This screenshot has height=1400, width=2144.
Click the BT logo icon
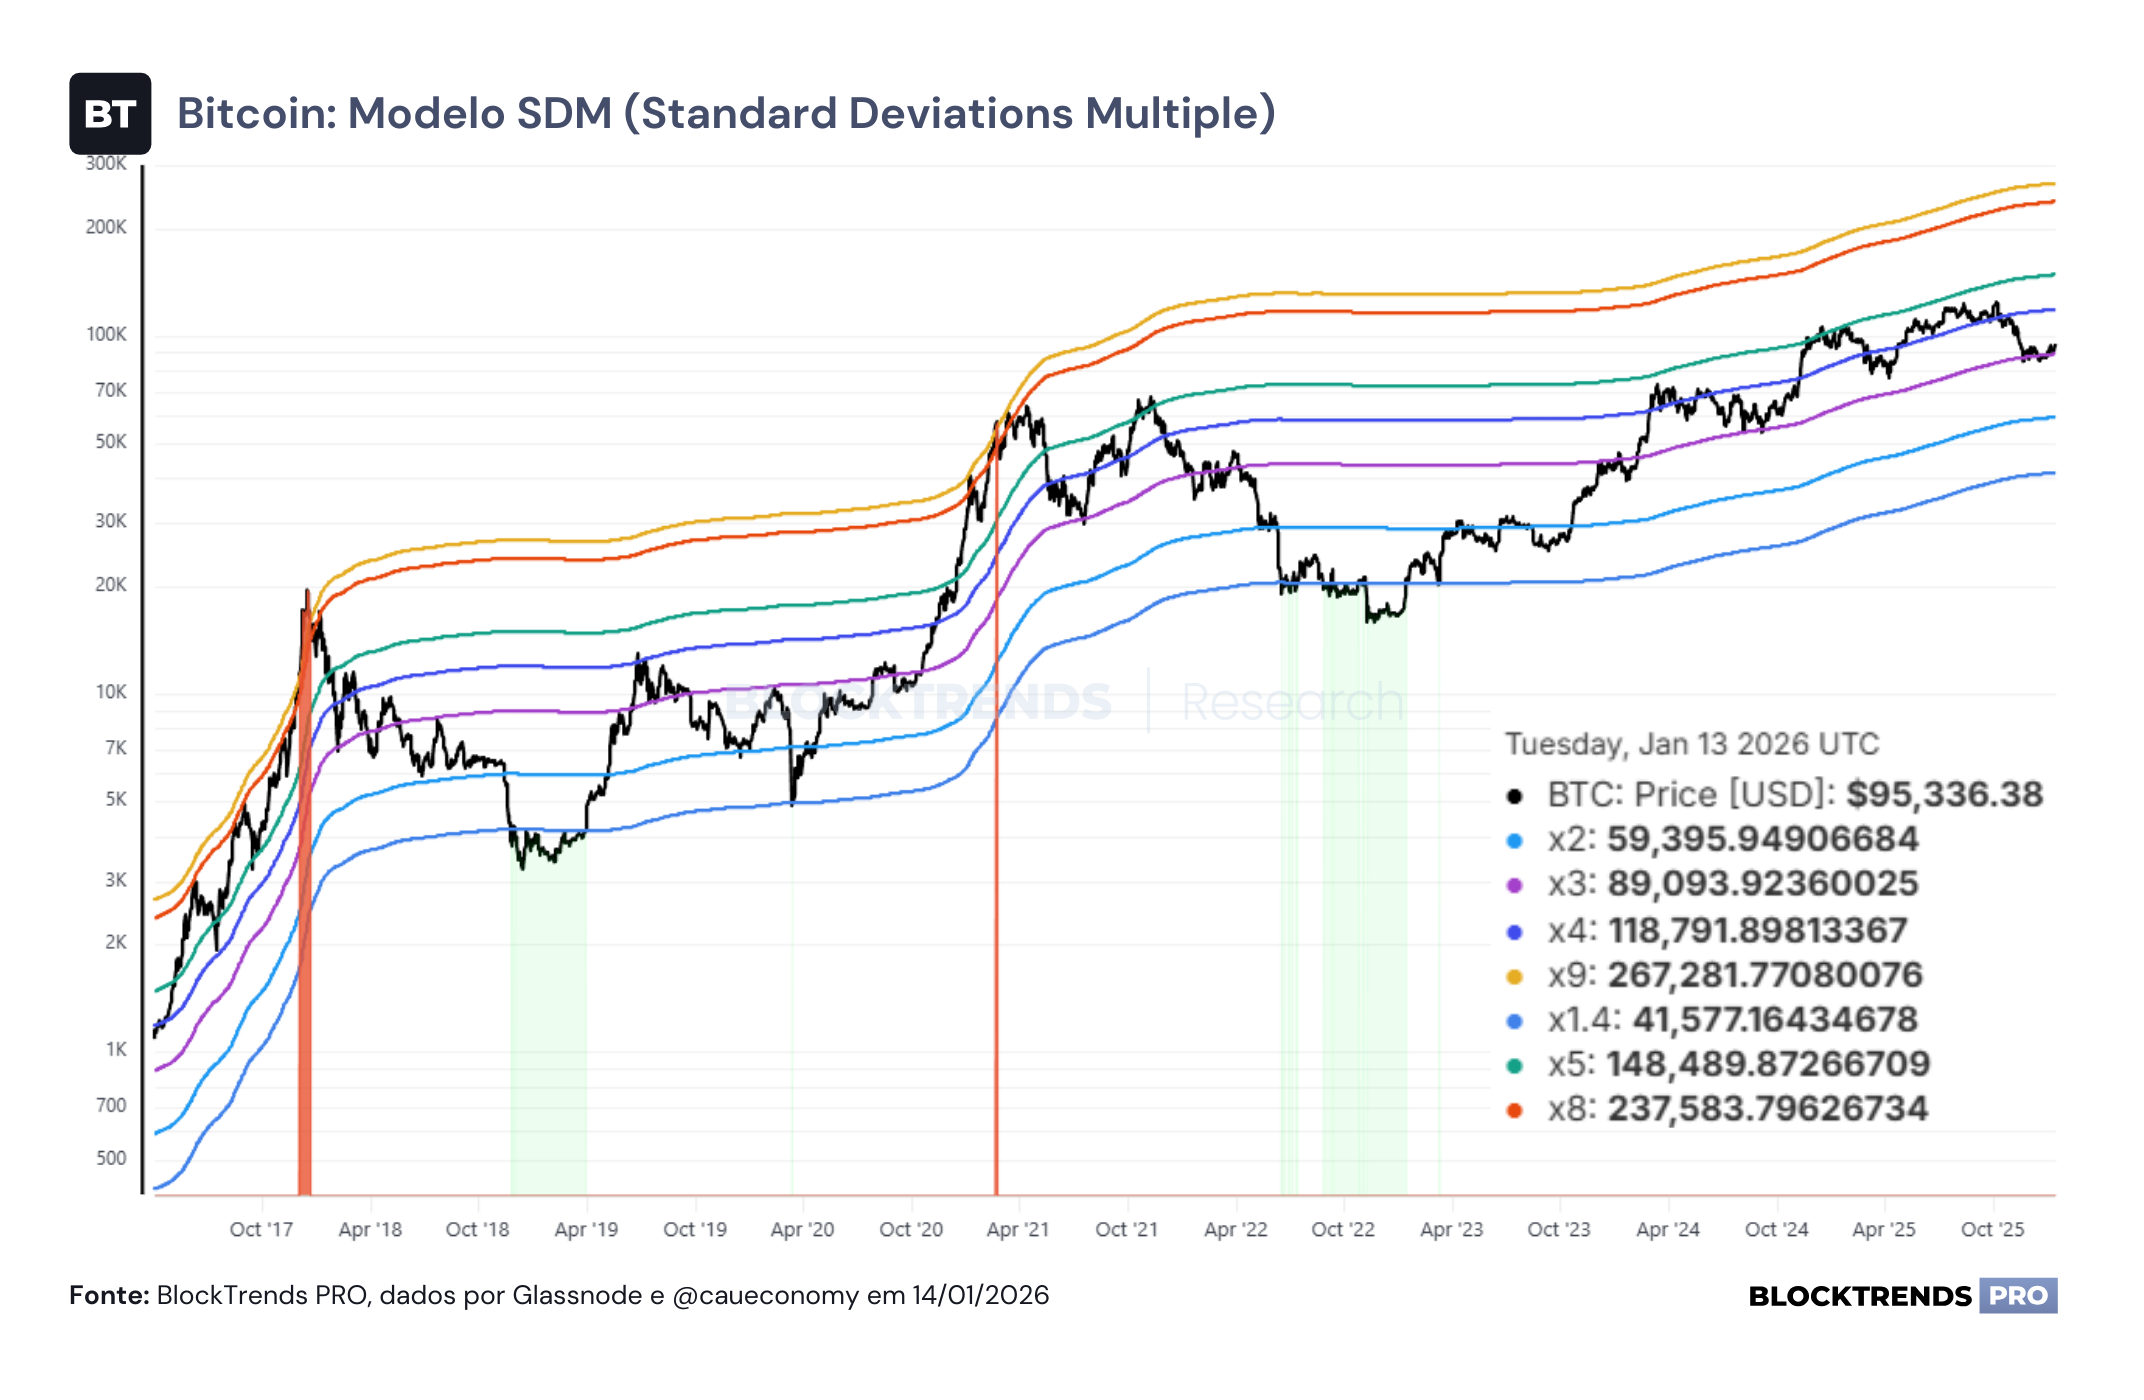[x=110, y=114]
